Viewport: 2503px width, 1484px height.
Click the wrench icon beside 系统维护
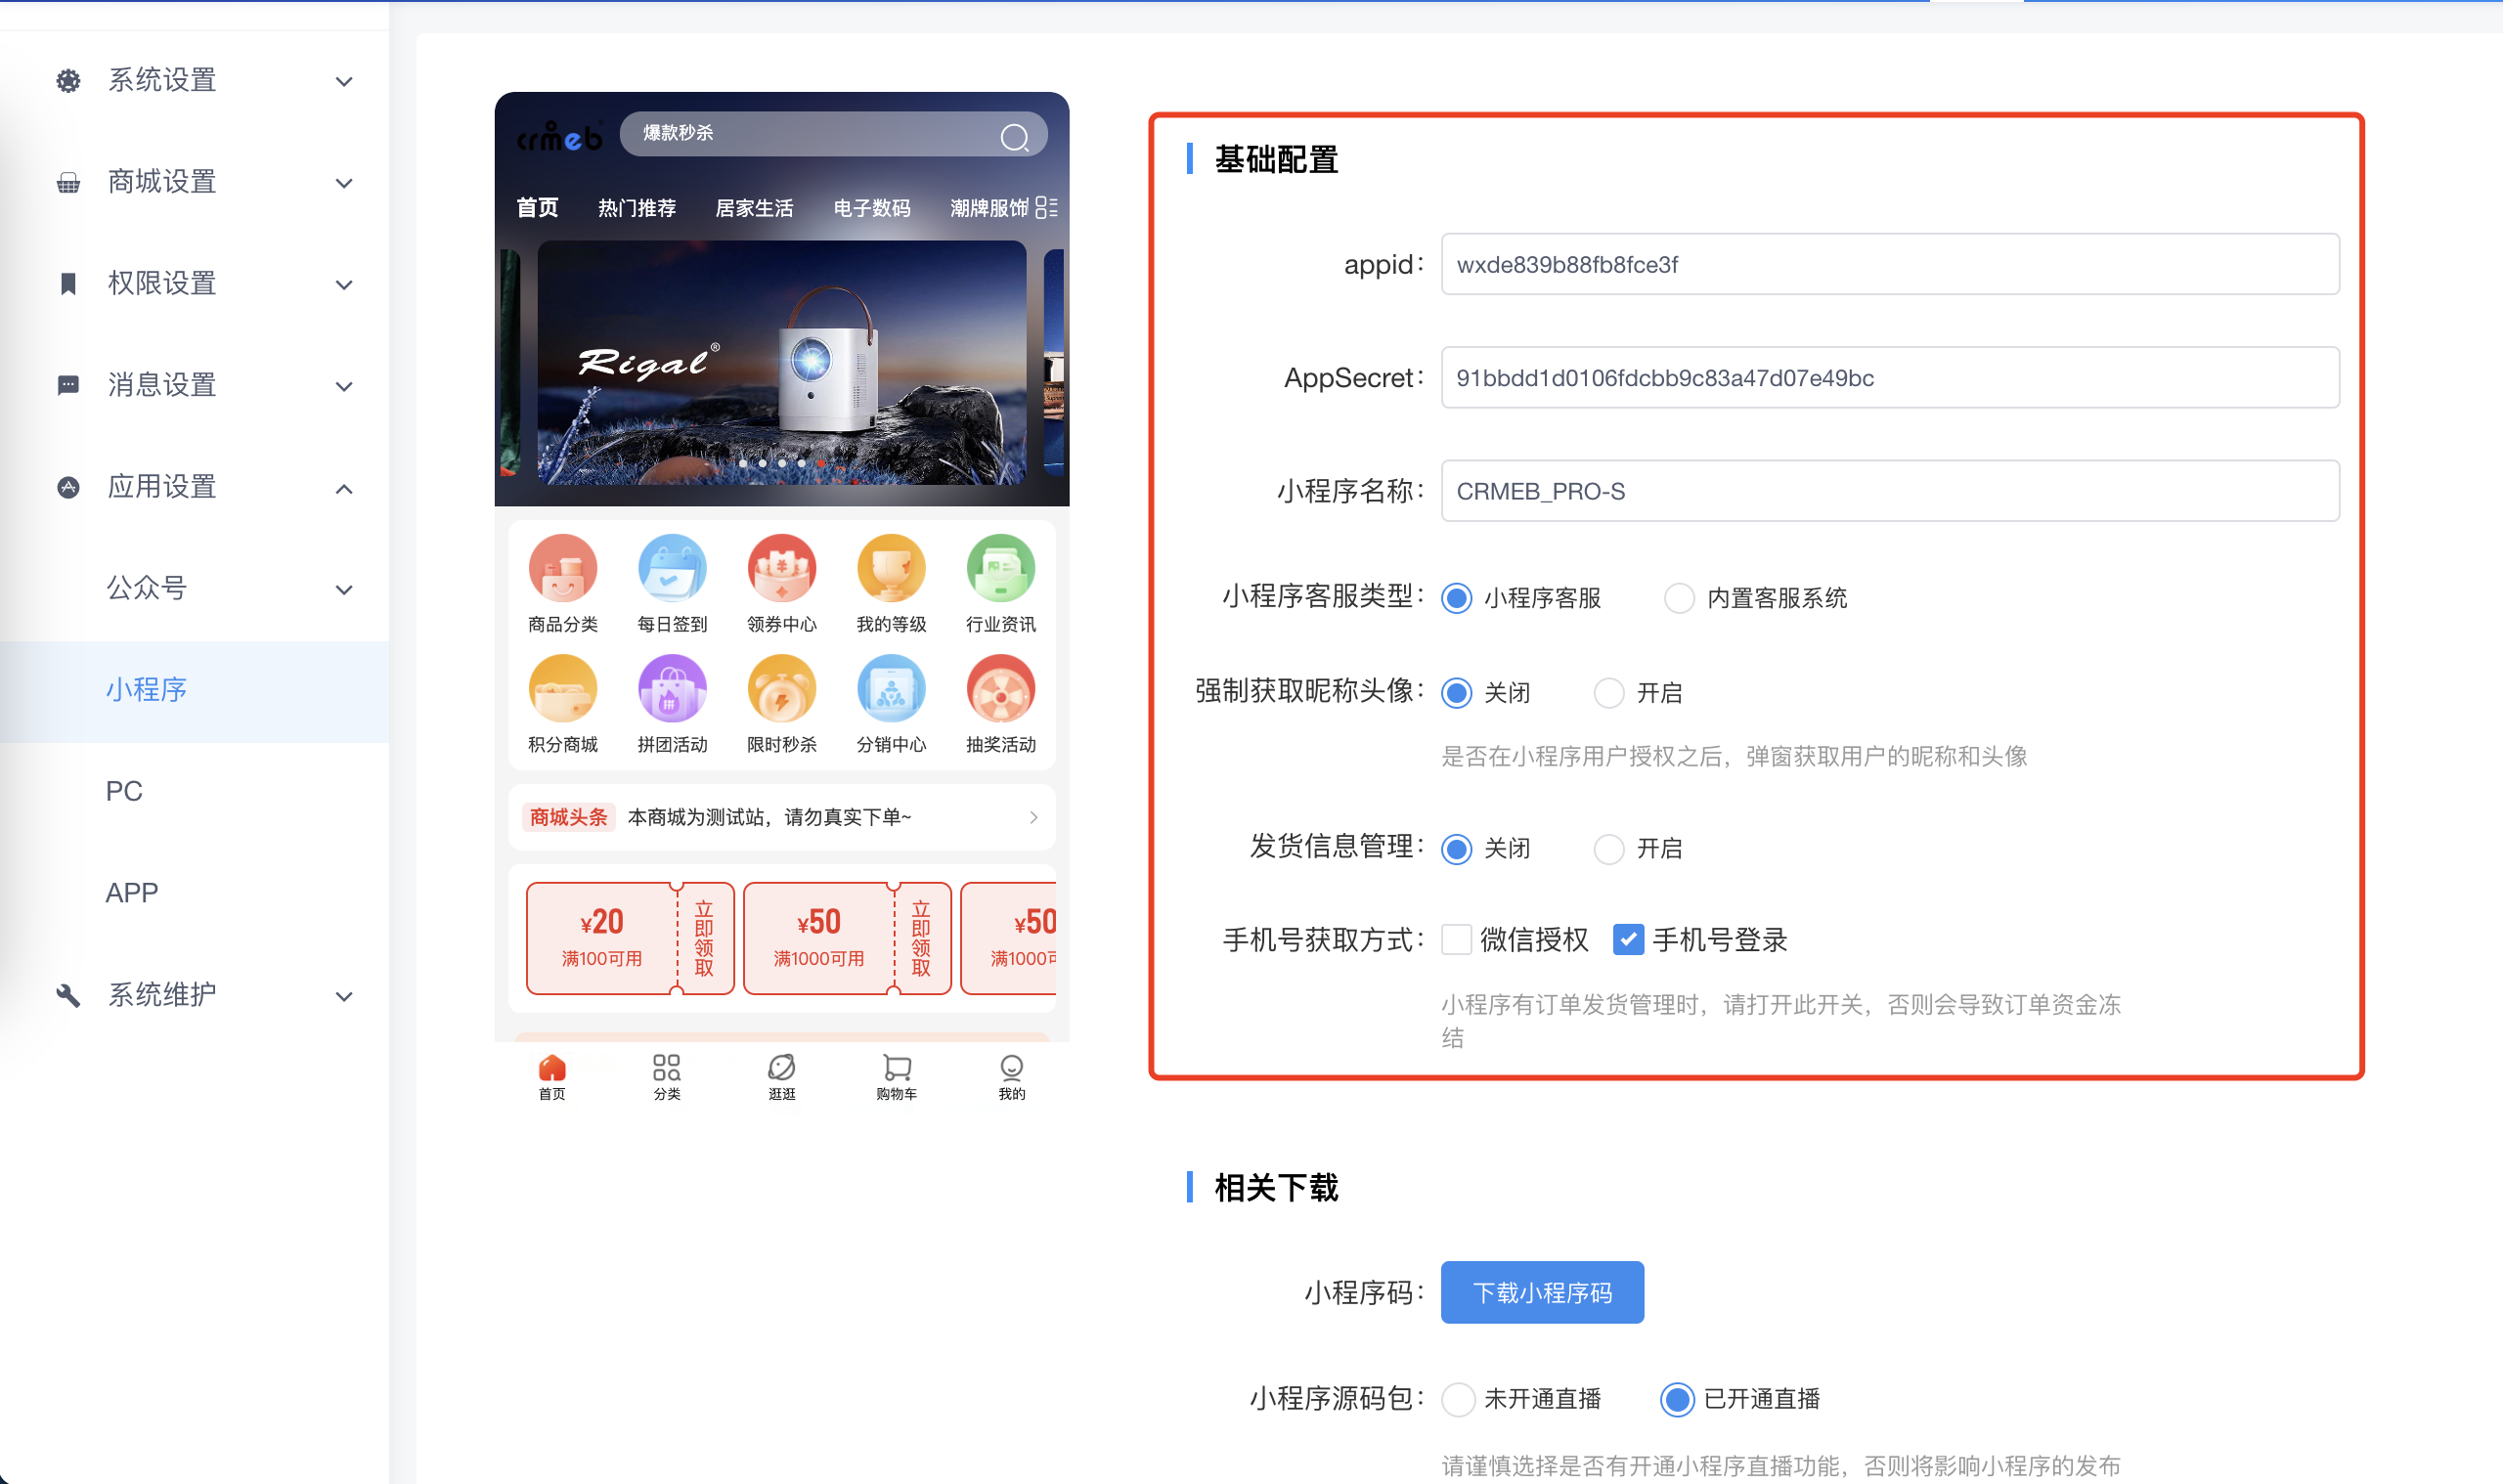coord(68,995)
